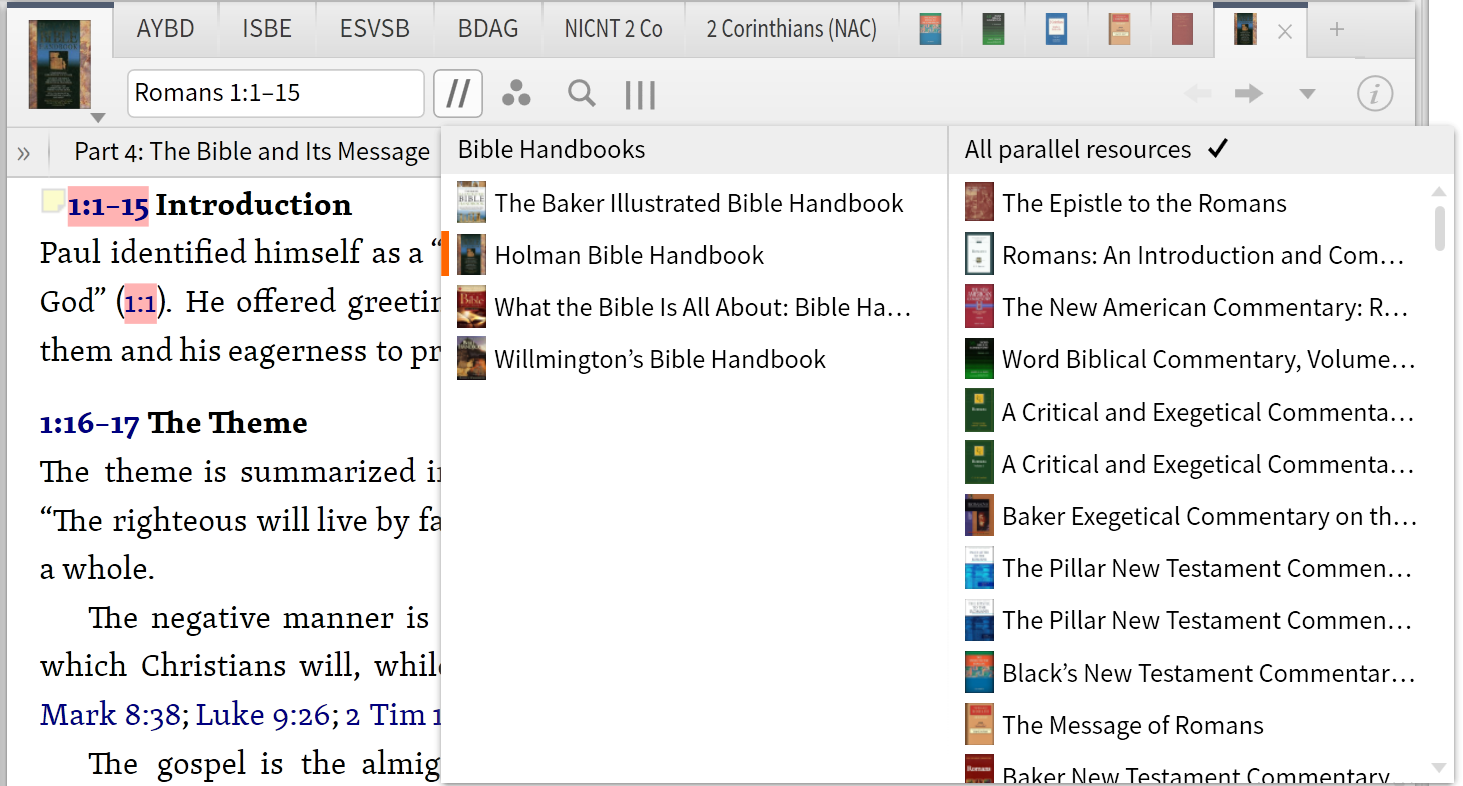The width and height of the screenshot is (1463, 786).
Task: Go forward with the right arrow
Action: (x=1249, y=94)
